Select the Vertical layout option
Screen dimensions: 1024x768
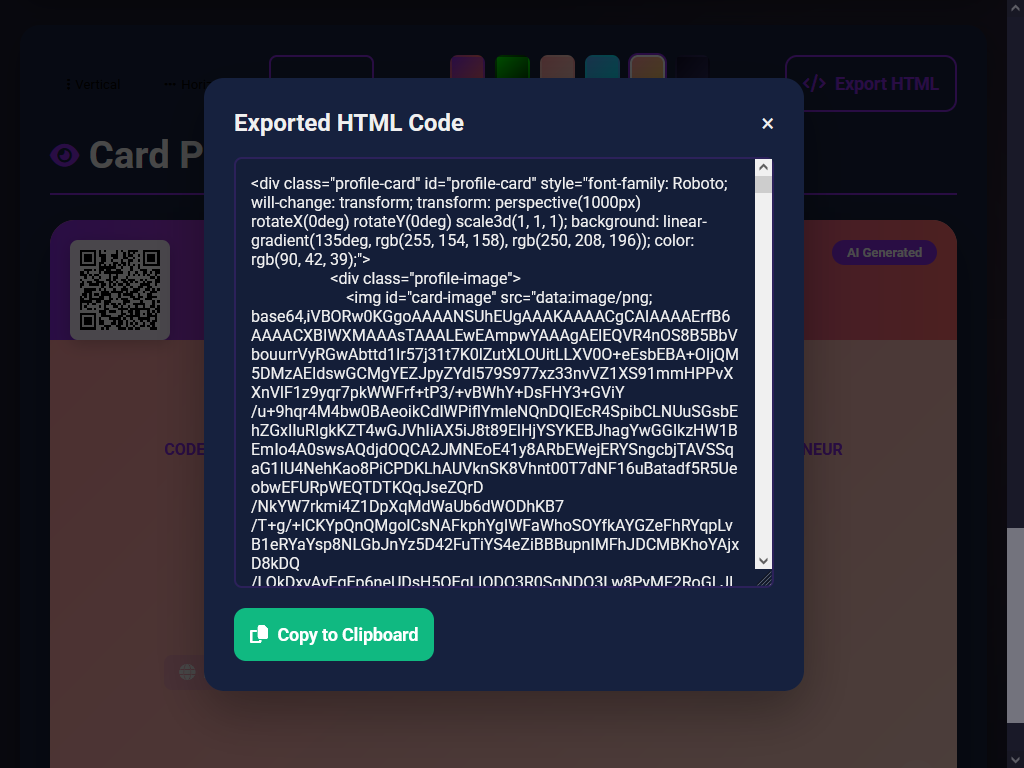coord(92,84)
